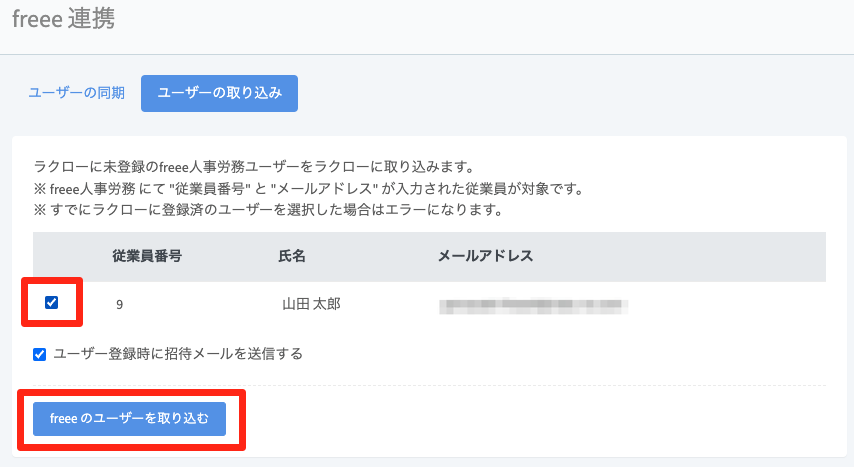Click the empty space right of the blurred email
The width and height of the screenshot is (854, 467).
[727, 305]
